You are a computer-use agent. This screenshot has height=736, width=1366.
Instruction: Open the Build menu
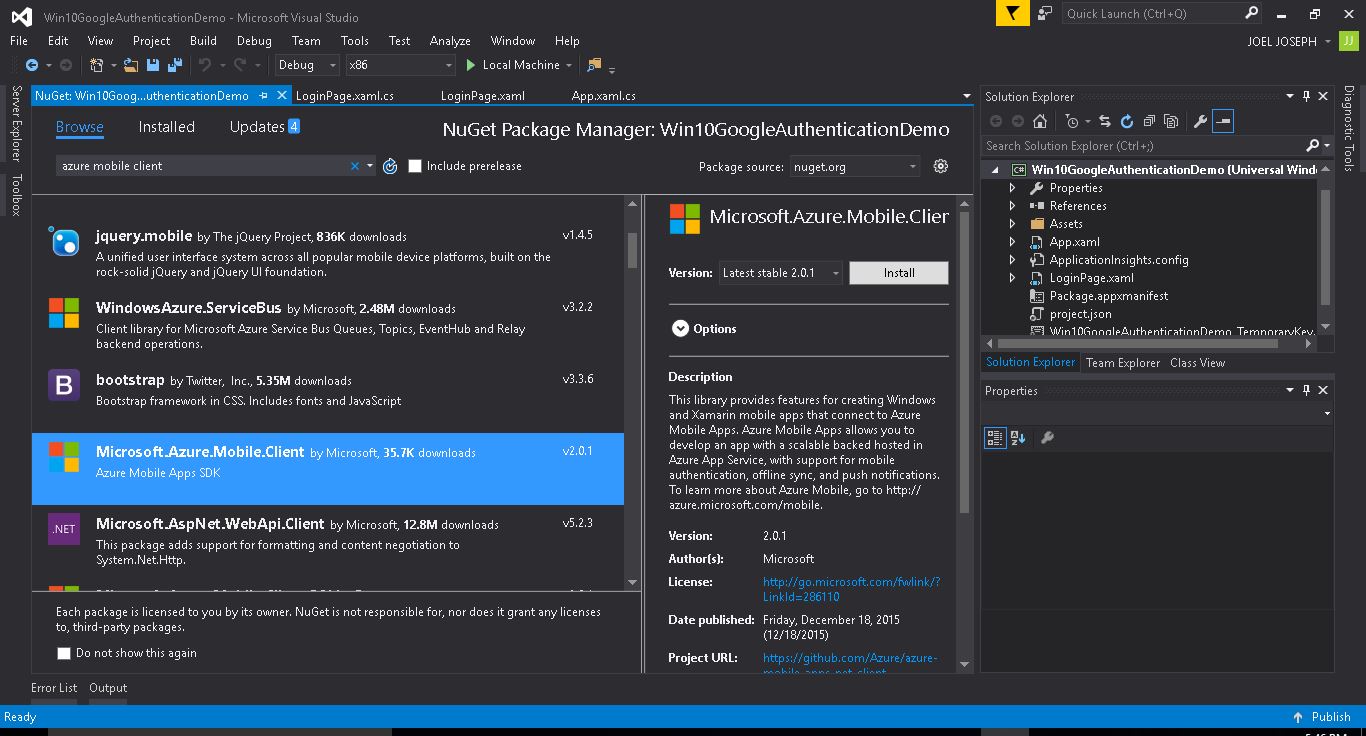[x=203, y=41]
